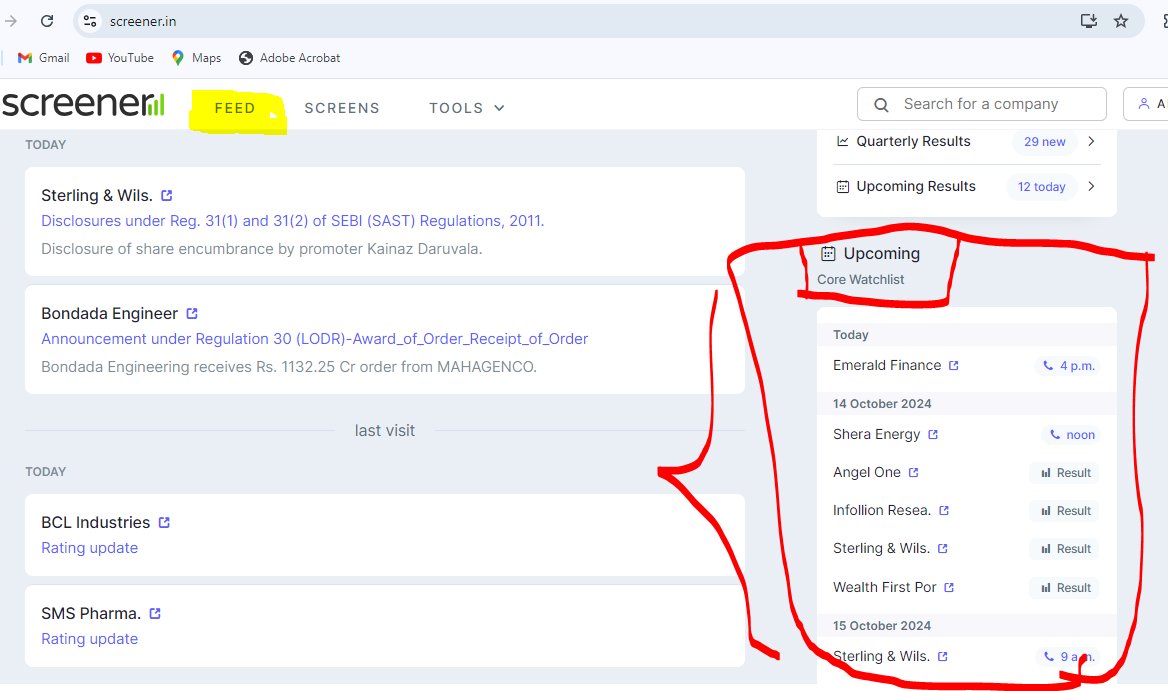Click the screener.in address bar URL

pyautogui.click(x=143, y=21)
